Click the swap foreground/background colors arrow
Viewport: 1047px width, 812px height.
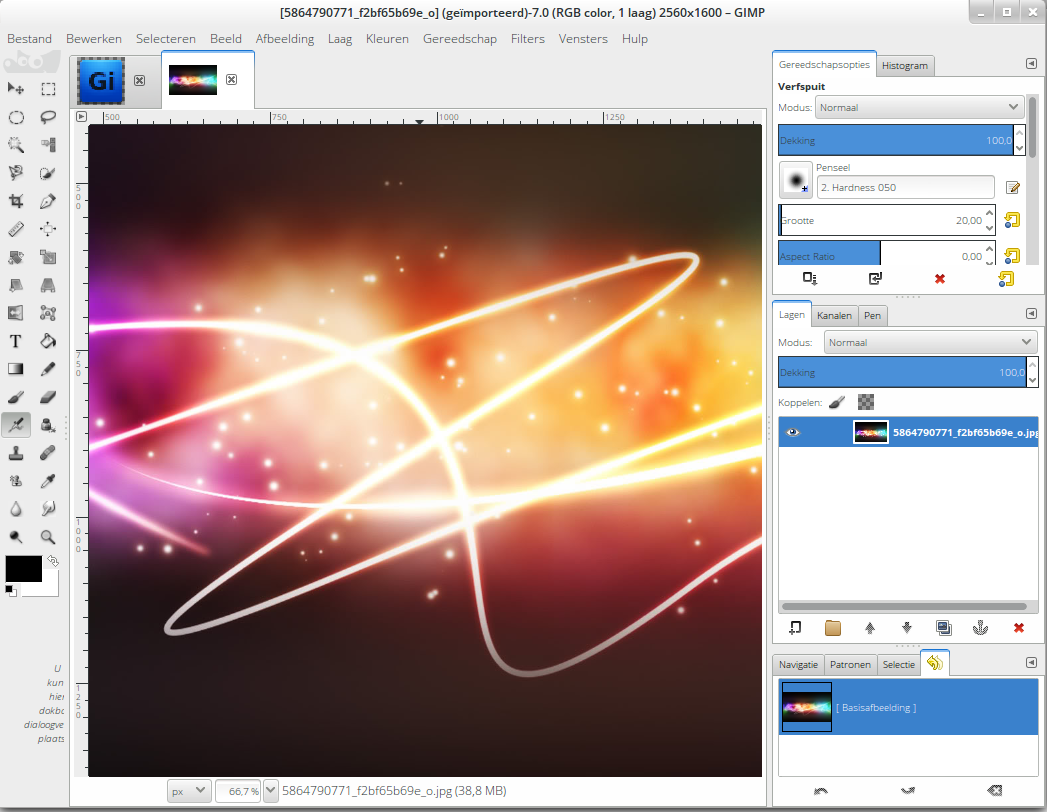pos(53,561)
